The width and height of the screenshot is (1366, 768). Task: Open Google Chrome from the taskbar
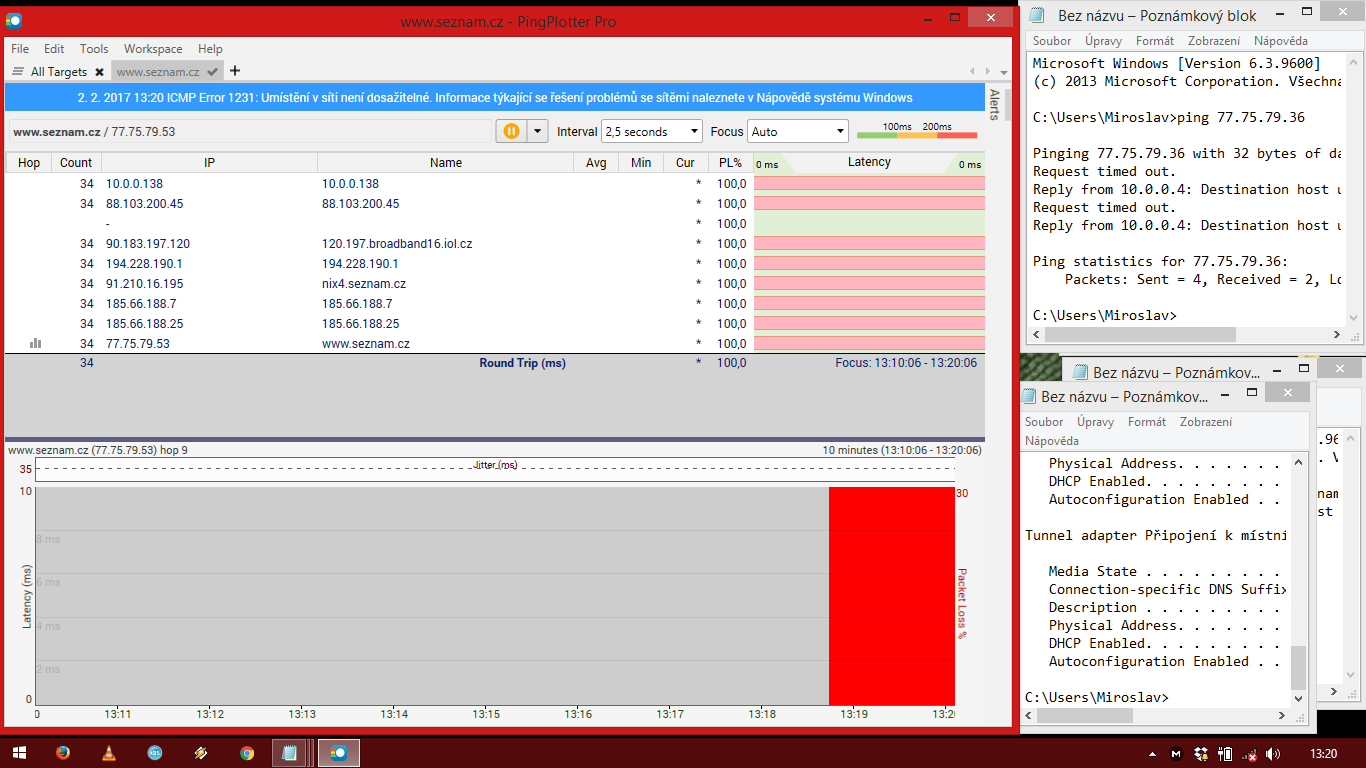point(247,753)
